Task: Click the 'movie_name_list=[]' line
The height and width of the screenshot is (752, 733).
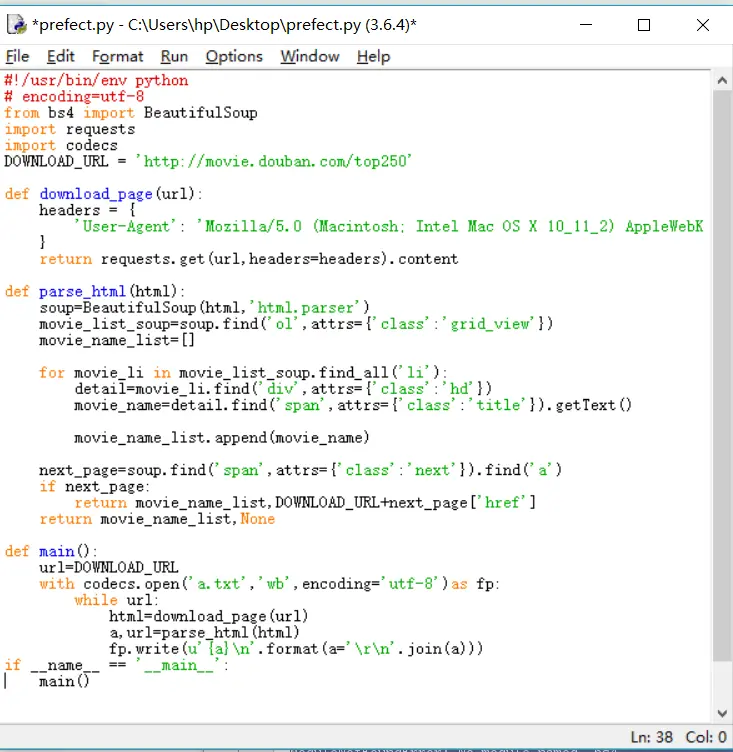Action: (x=117, y=341)
